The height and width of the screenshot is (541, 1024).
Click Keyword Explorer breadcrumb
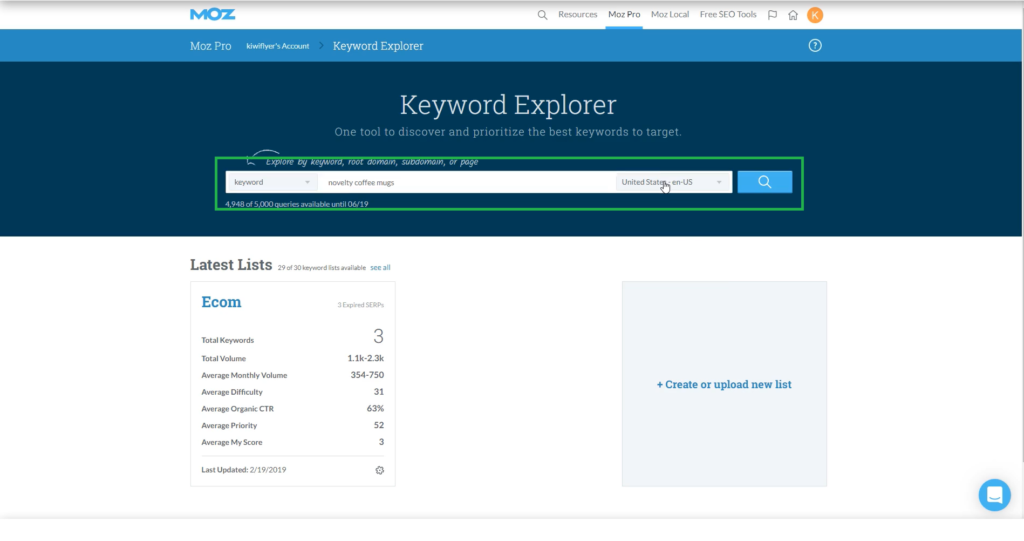pos(378,46)
